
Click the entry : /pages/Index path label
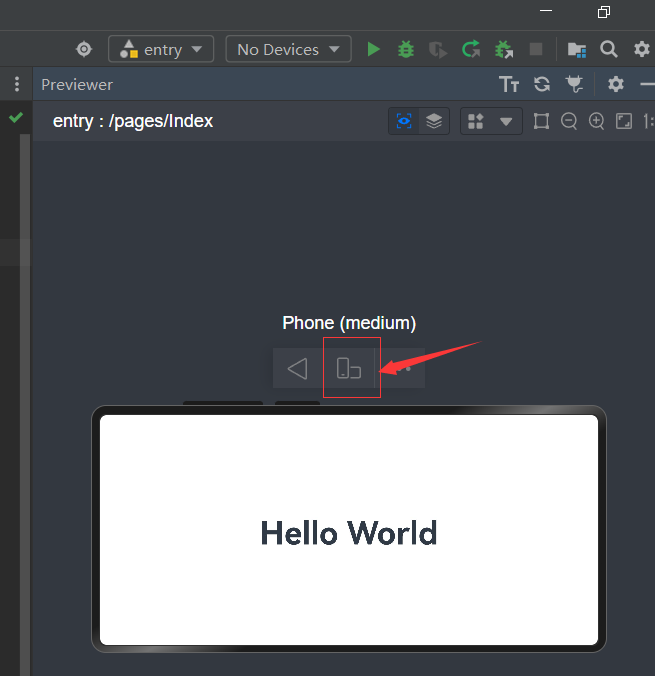point(133,121)
